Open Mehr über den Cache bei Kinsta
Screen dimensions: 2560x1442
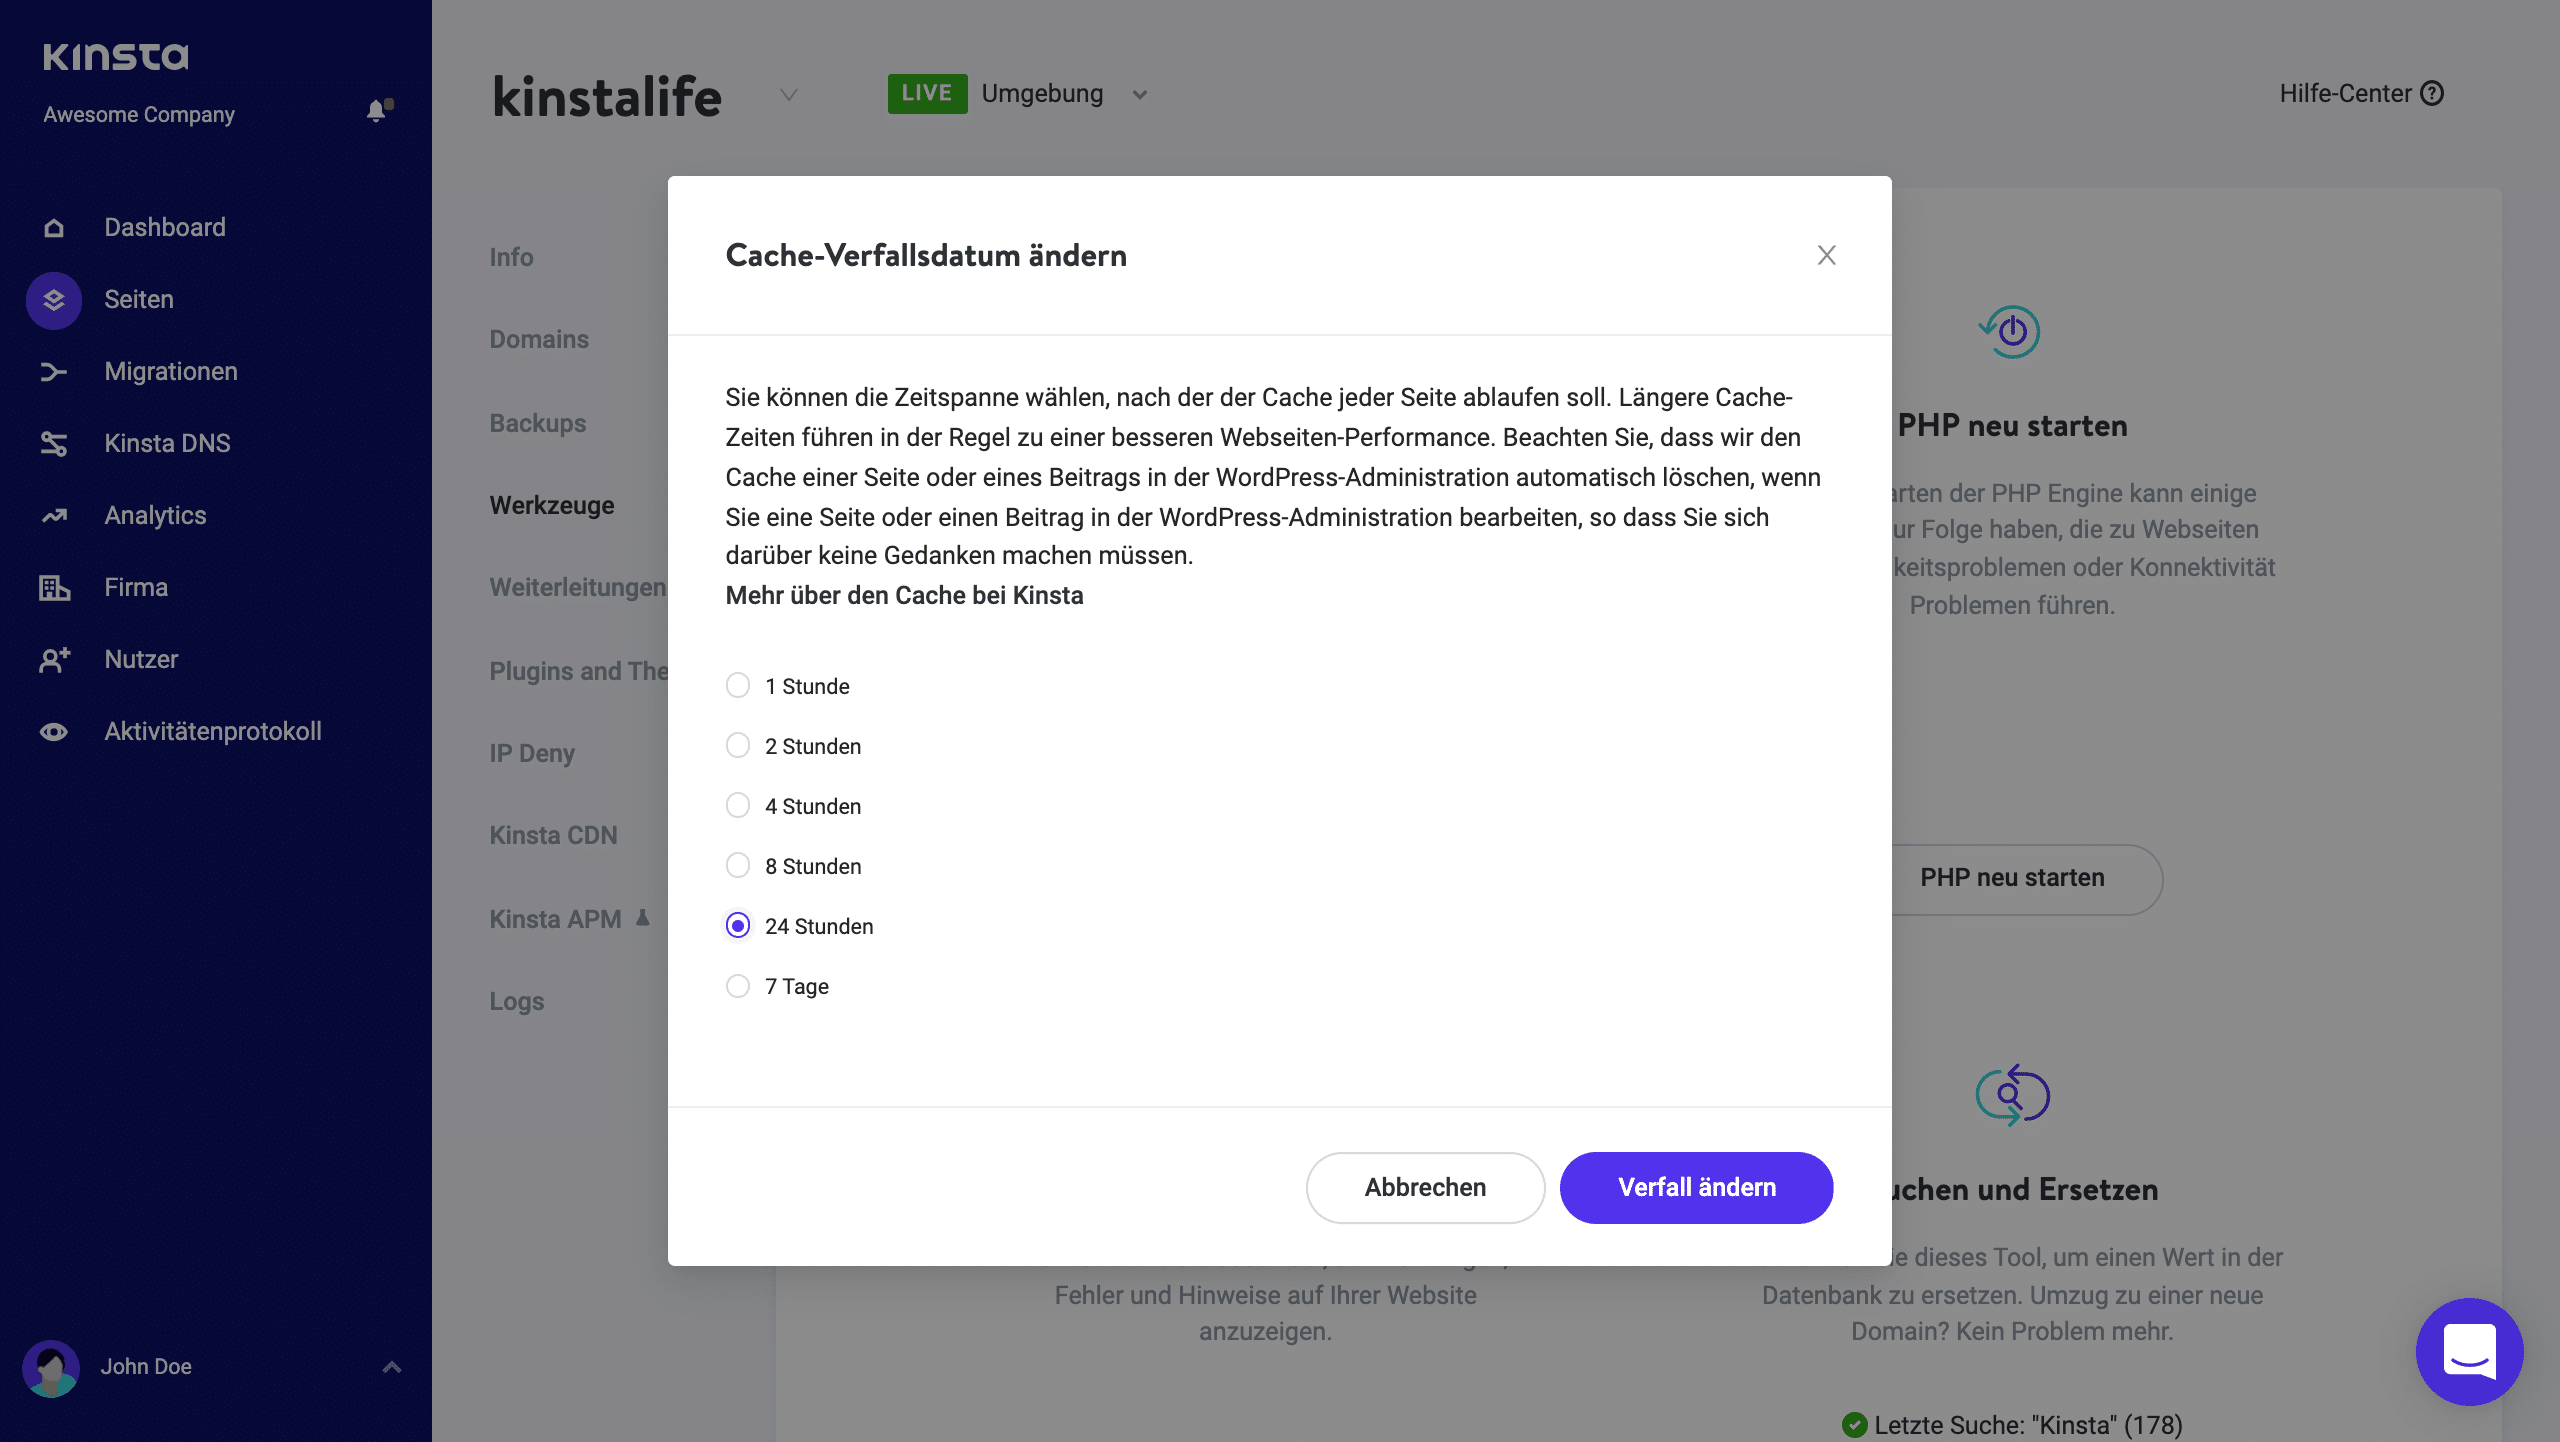tap(903, 595)
